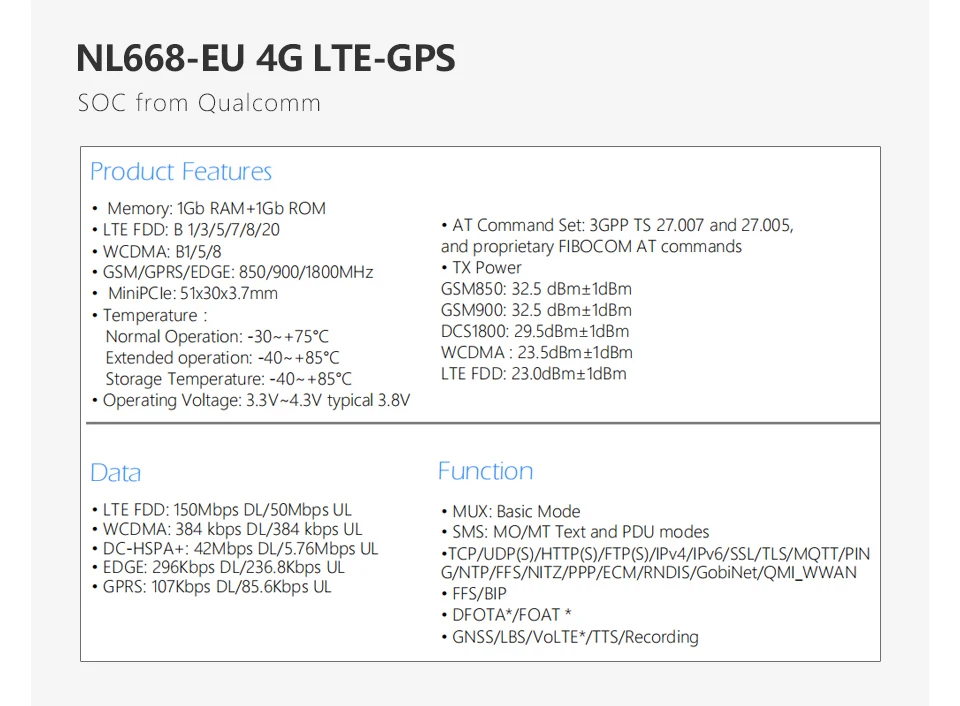This screenshot has height=706, width=960.
Task: Click the Data section heading
Action: coord(115,473)
